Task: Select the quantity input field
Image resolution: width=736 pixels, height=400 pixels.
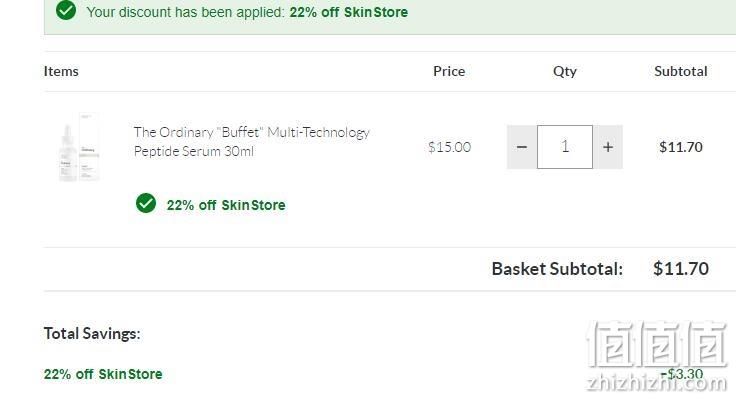Action: coord(565,147)
